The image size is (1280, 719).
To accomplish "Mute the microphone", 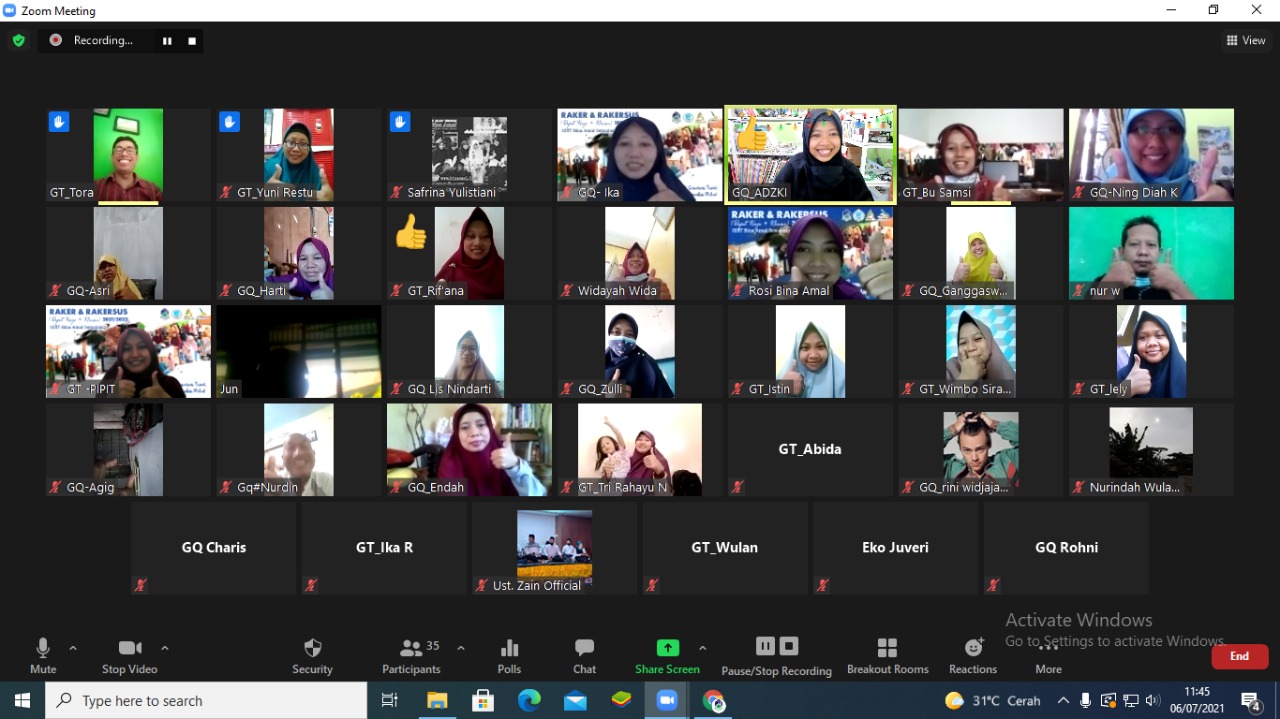I will click(43, 655).
